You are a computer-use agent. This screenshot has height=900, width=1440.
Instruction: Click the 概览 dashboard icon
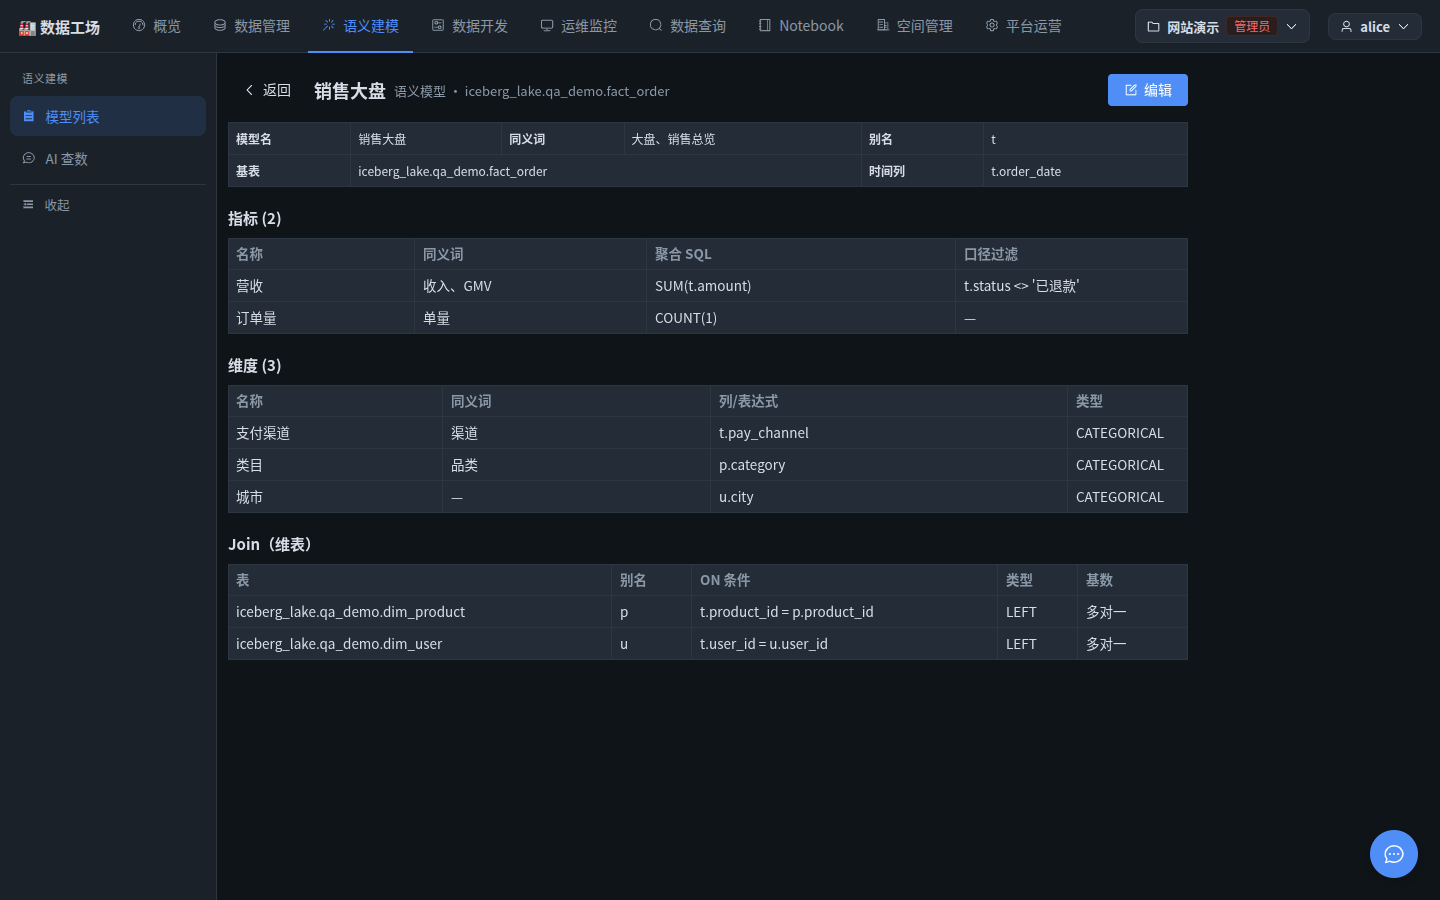[x=139, y=25]
